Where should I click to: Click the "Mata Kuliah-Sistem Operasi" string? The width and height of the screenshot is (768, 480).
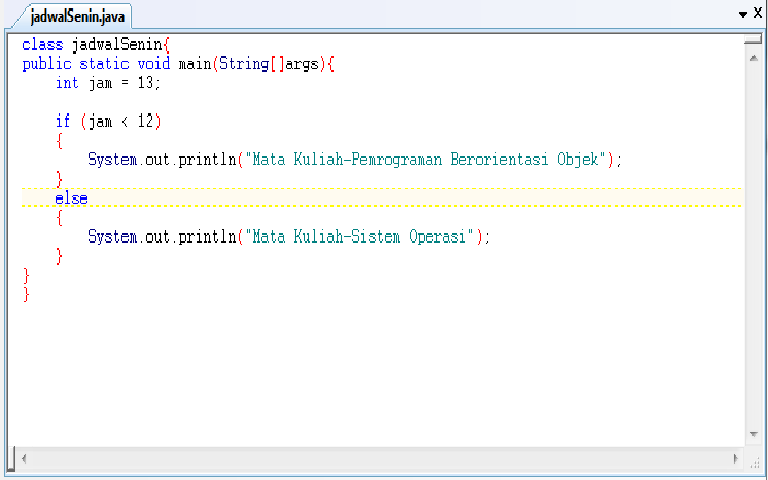click(x=360, y=237)
